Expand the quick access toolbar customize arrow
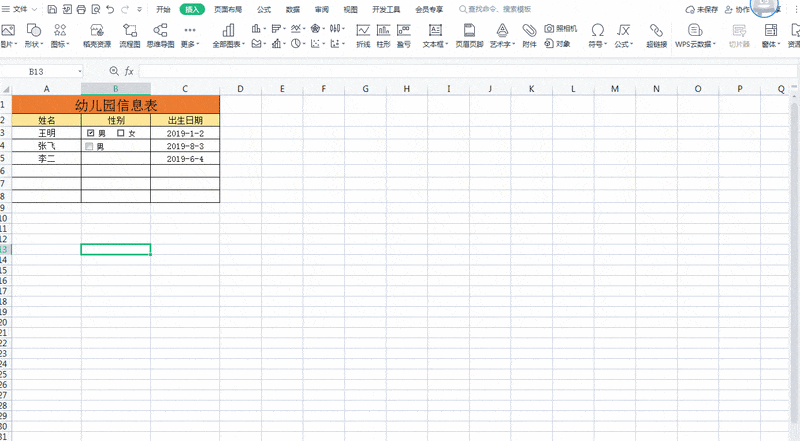 [x=139, y=9]
